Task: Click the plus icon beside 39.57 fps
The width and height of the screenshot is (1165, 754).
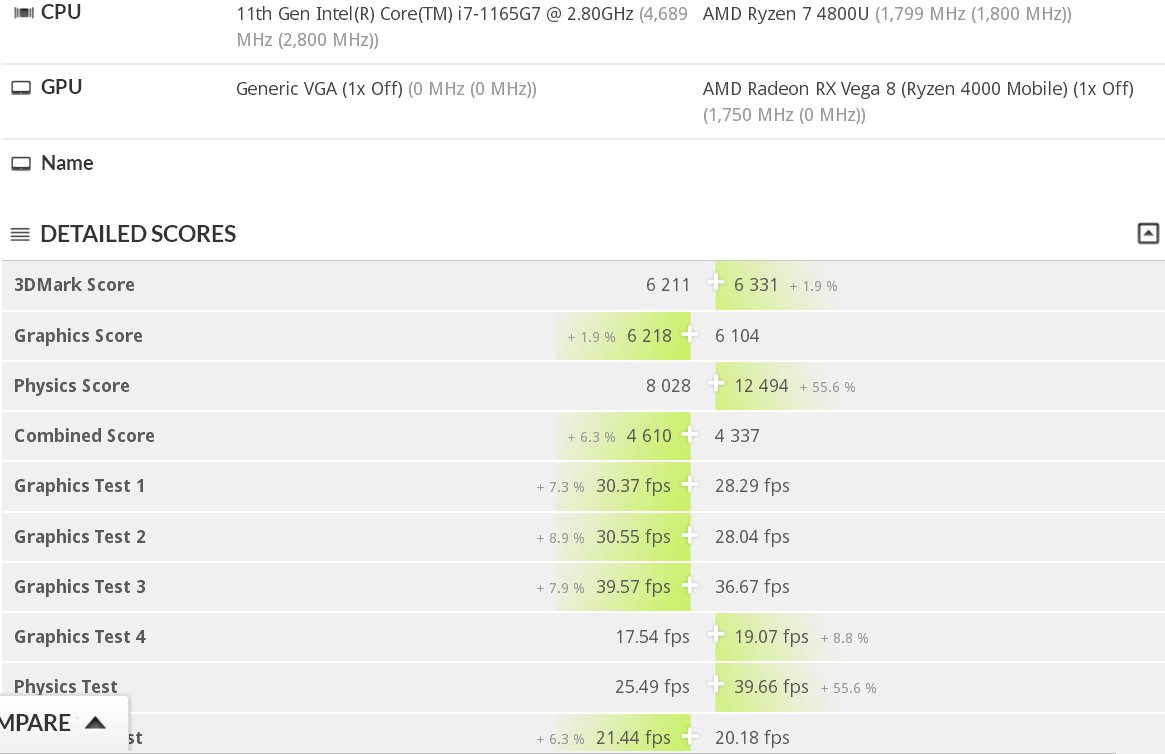Action: tap(689, 586)
